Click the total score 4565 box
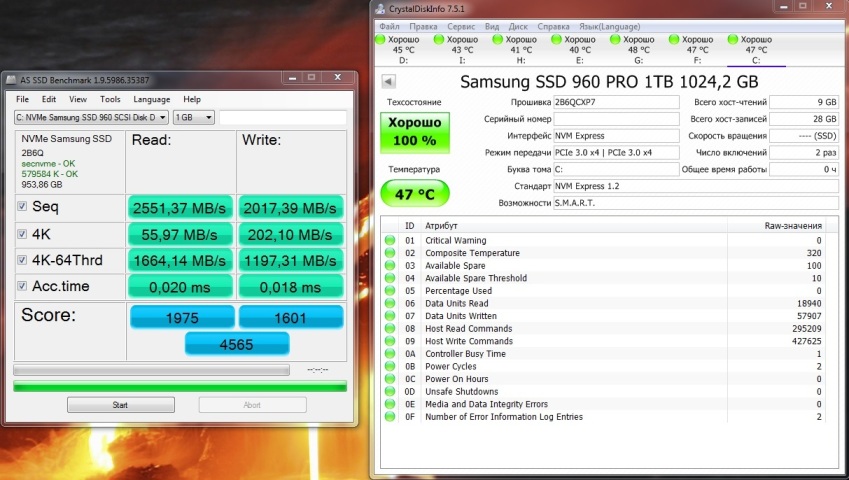The width and height of the screenshot is (849, 480). (237, 344)
